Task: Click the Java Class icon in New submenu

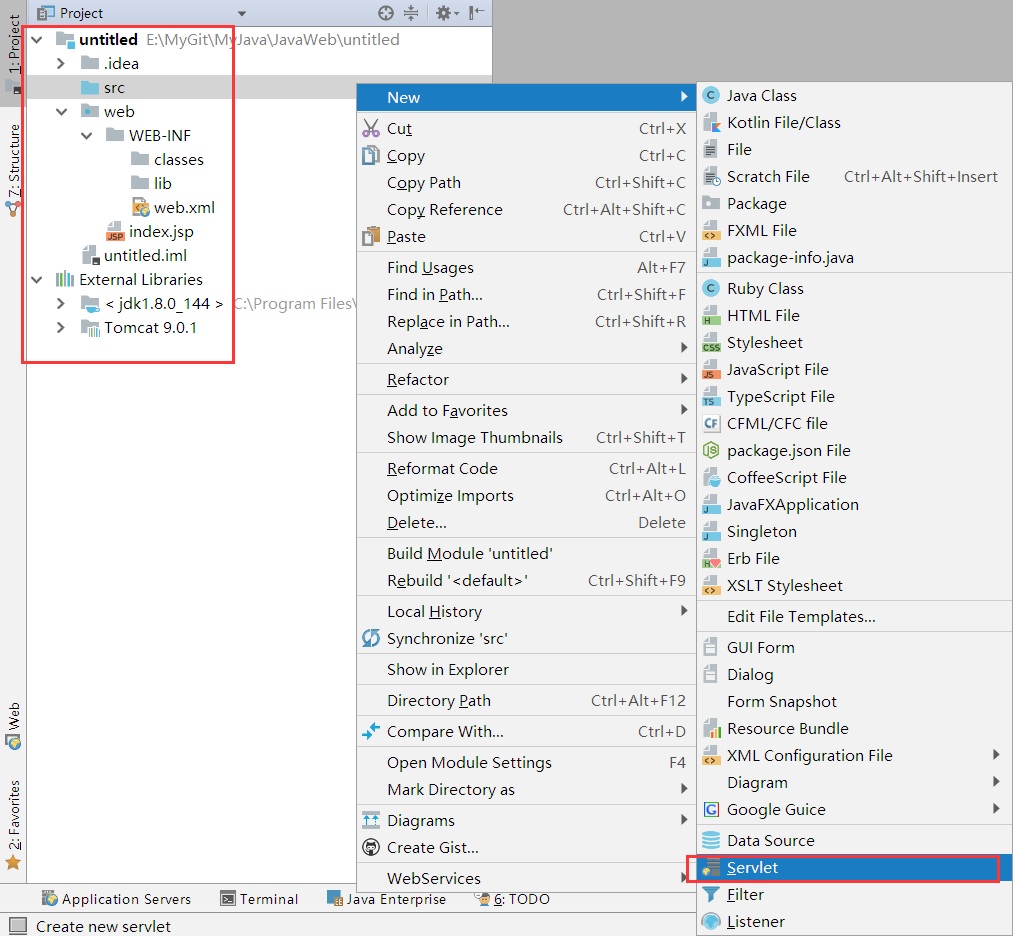Action: (x=711, y=96)
